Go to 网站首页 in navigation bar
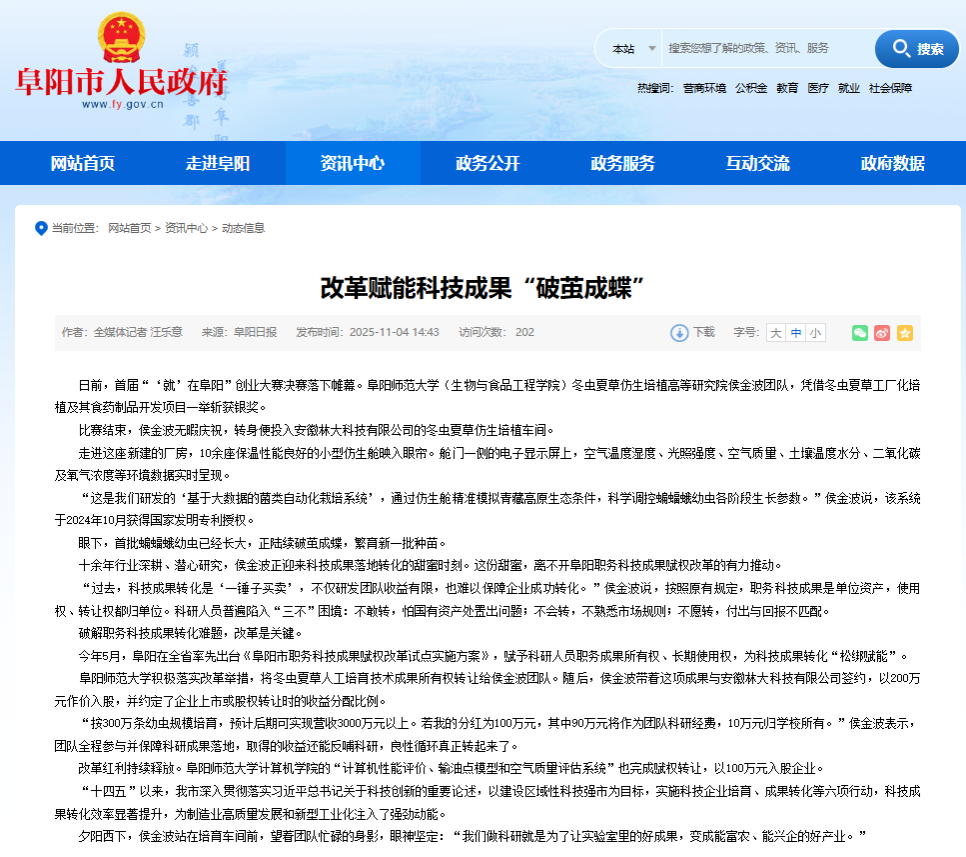Viewport: 966px width, 857px height. coord(83,163)
